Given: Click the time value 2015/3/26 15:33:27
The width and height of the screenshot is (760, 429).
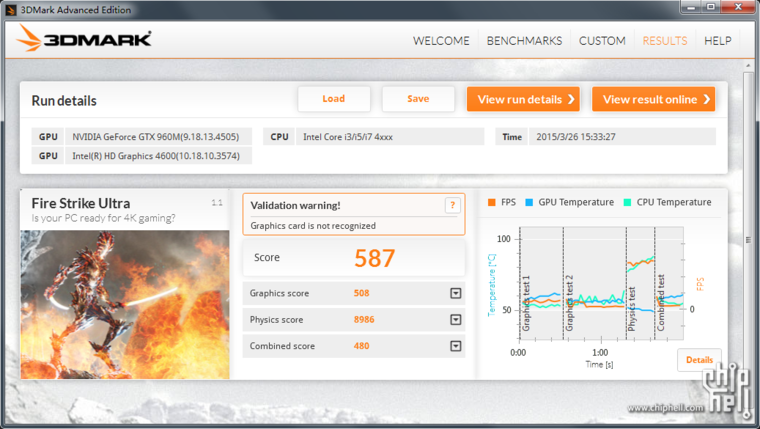Looking at the screenshot, I should click(x=622, y=137).
